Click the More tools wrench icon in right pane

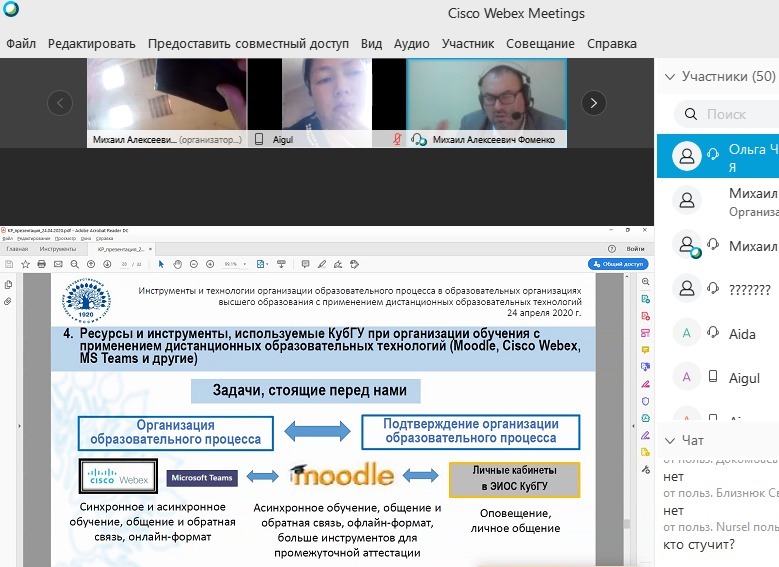click(x=645, y=469)
